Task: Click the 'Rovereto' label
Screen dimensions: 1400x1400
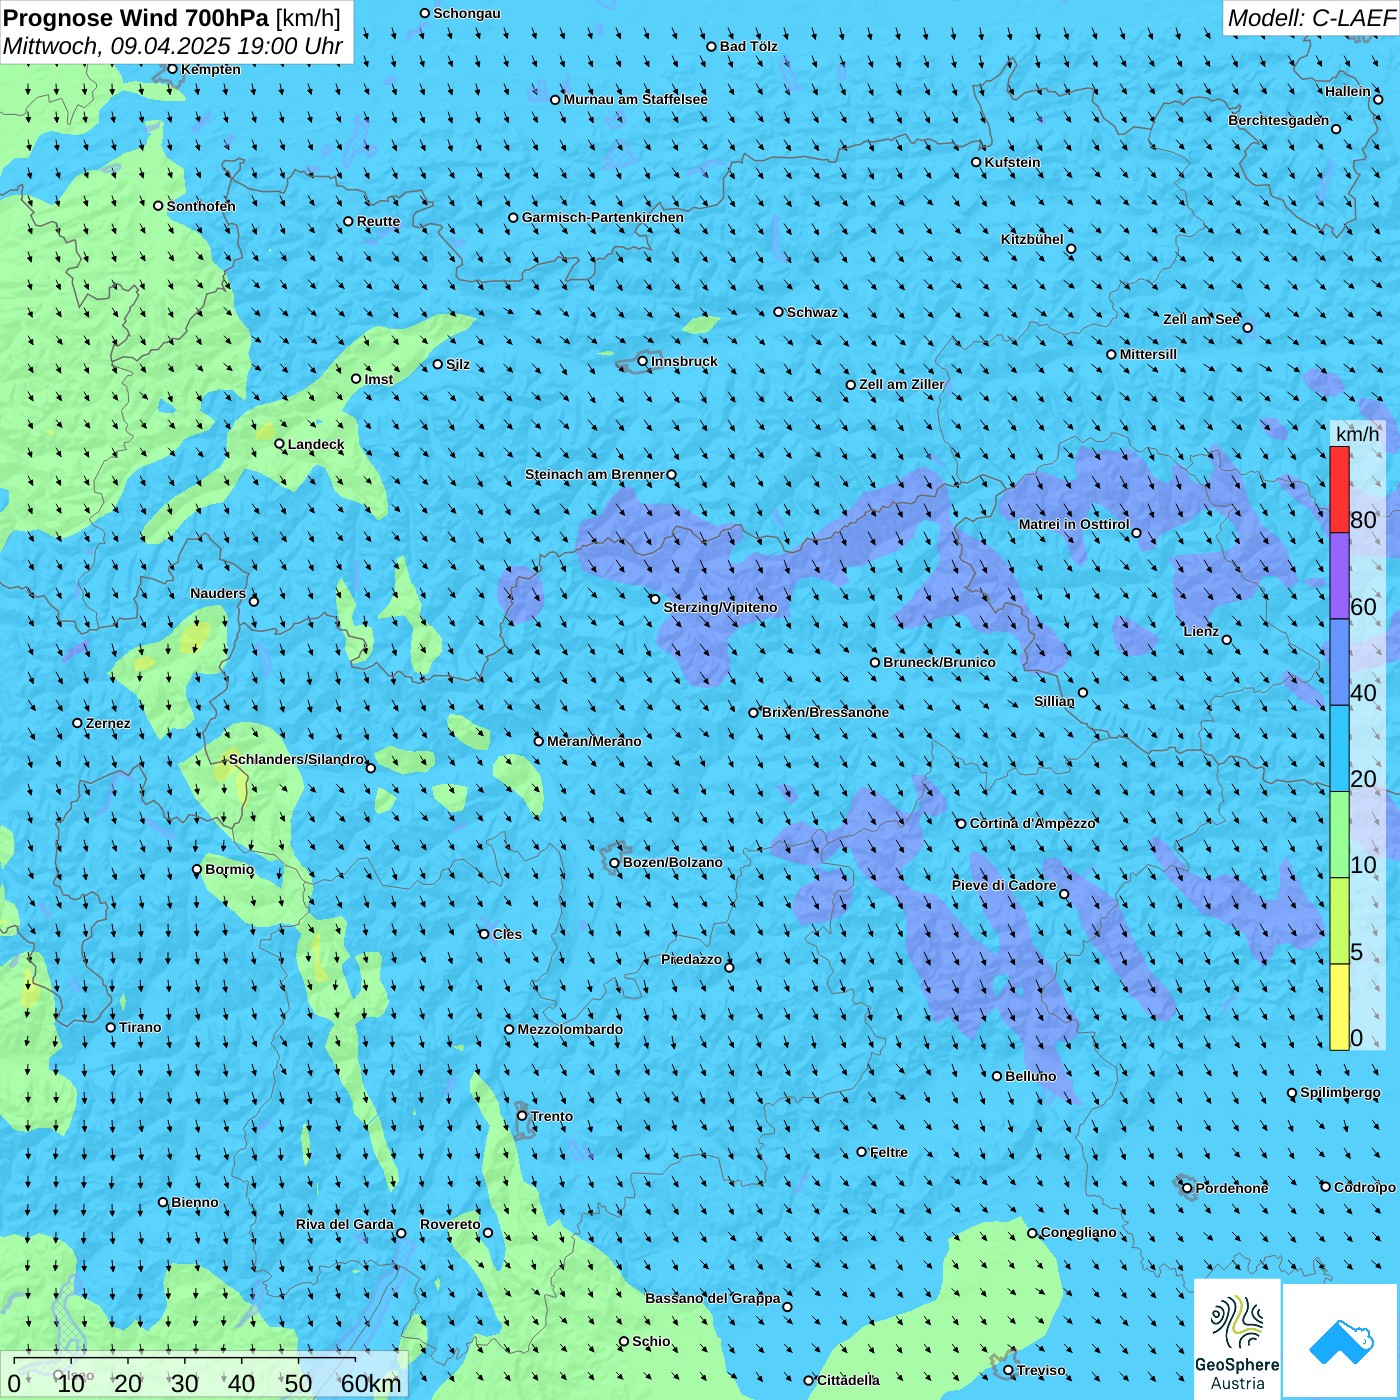Action: [x=451, y=1224]
